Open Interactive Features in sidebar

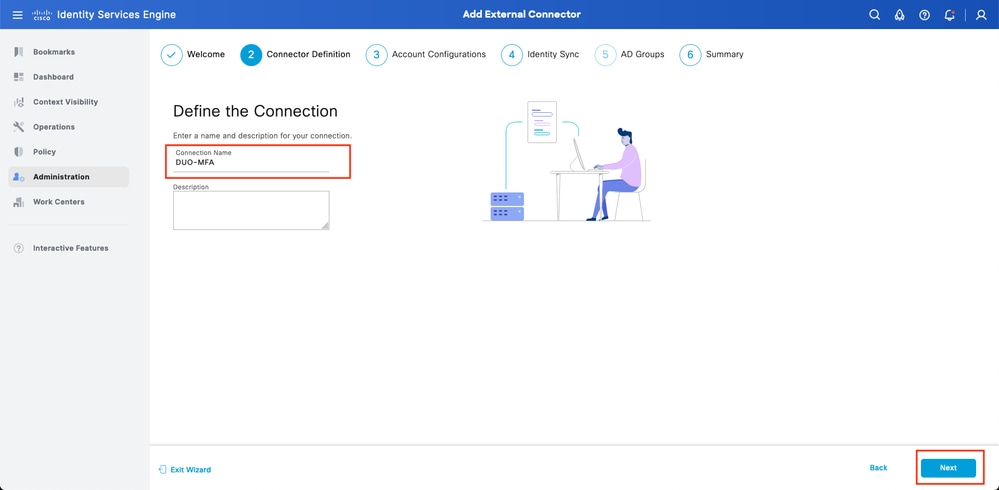(69, 248)
